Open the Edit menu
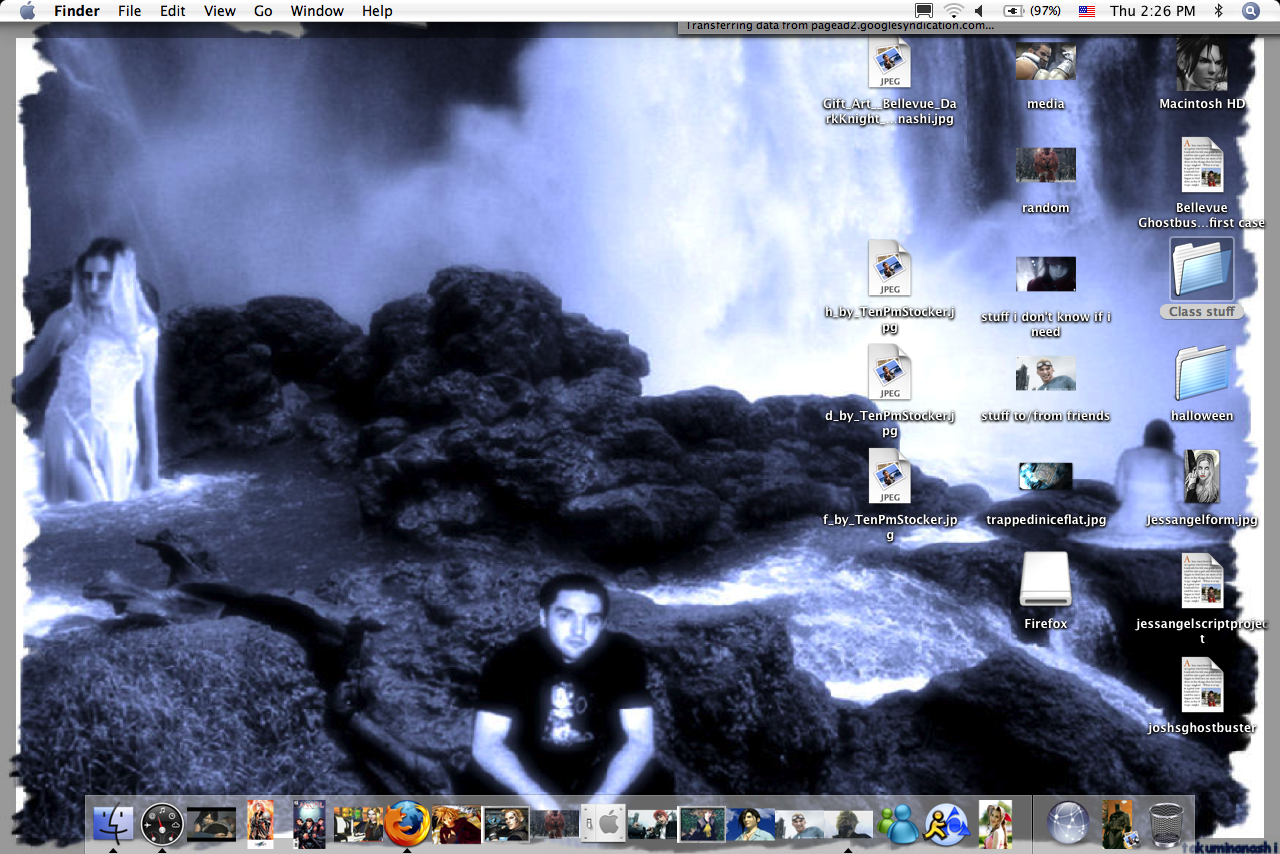1280x854 pixels. point(173,11)
